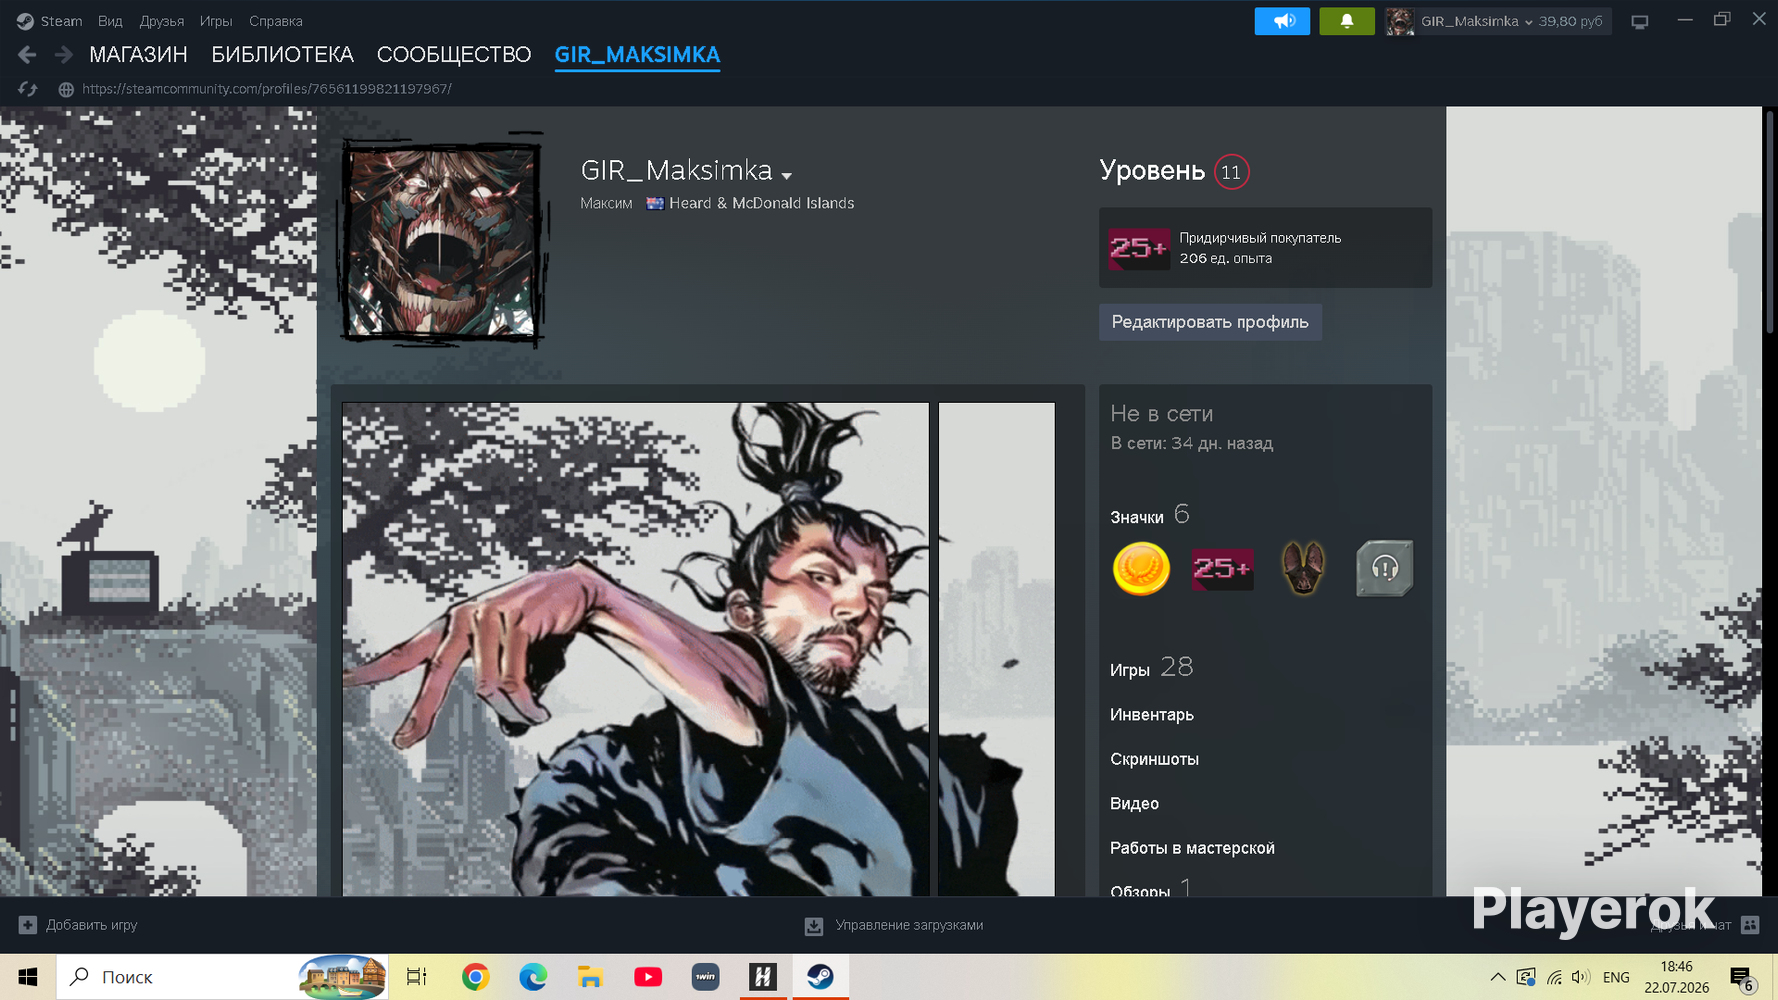Open the 1win taskbar app
Image resolution: width=1778 pixels, height=1000 pixels.
(705, 977)
